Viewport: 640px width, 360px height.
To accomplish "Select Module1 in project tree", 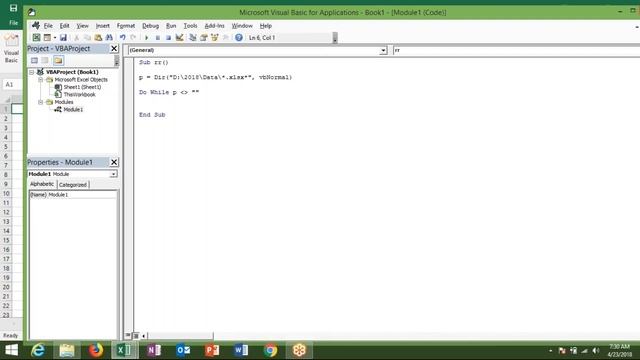I will tap(73, 109).
